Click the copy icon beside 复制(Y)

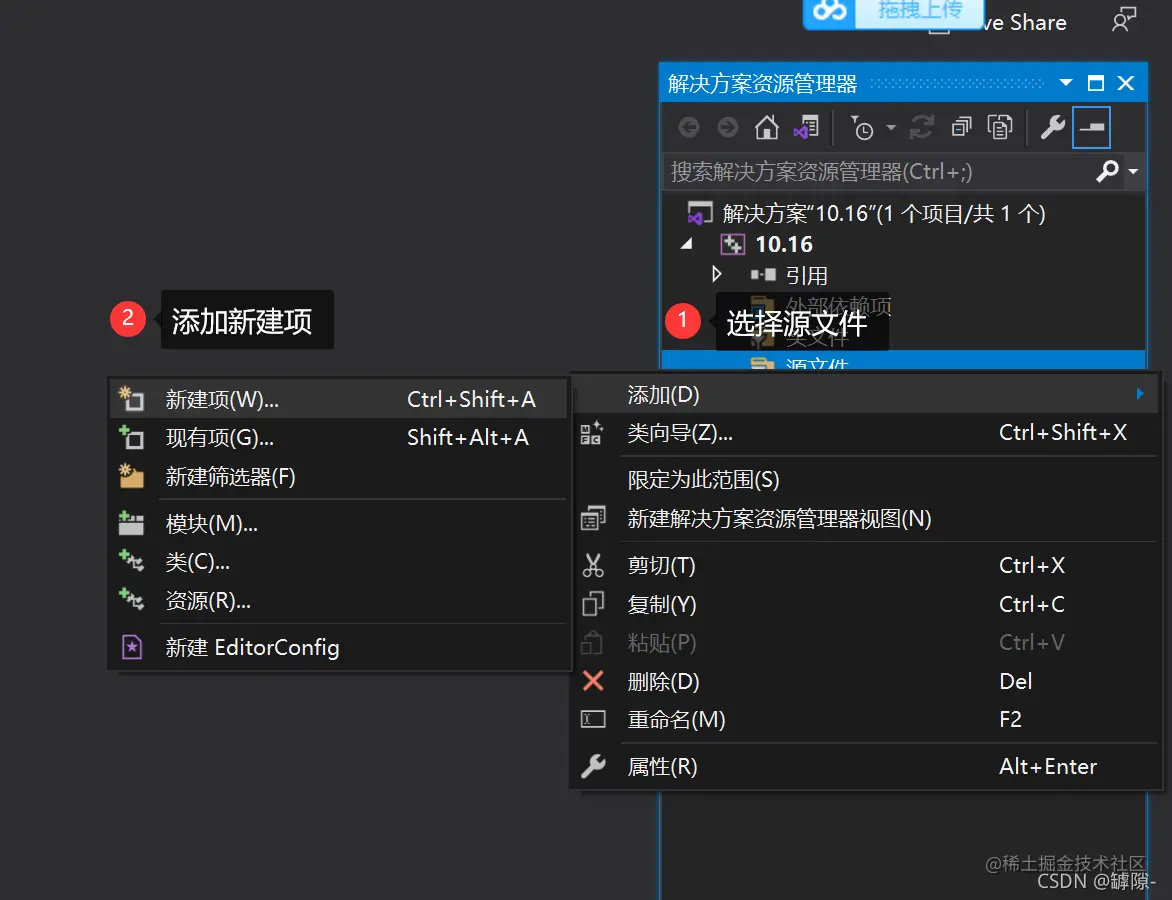click(593, 603)
